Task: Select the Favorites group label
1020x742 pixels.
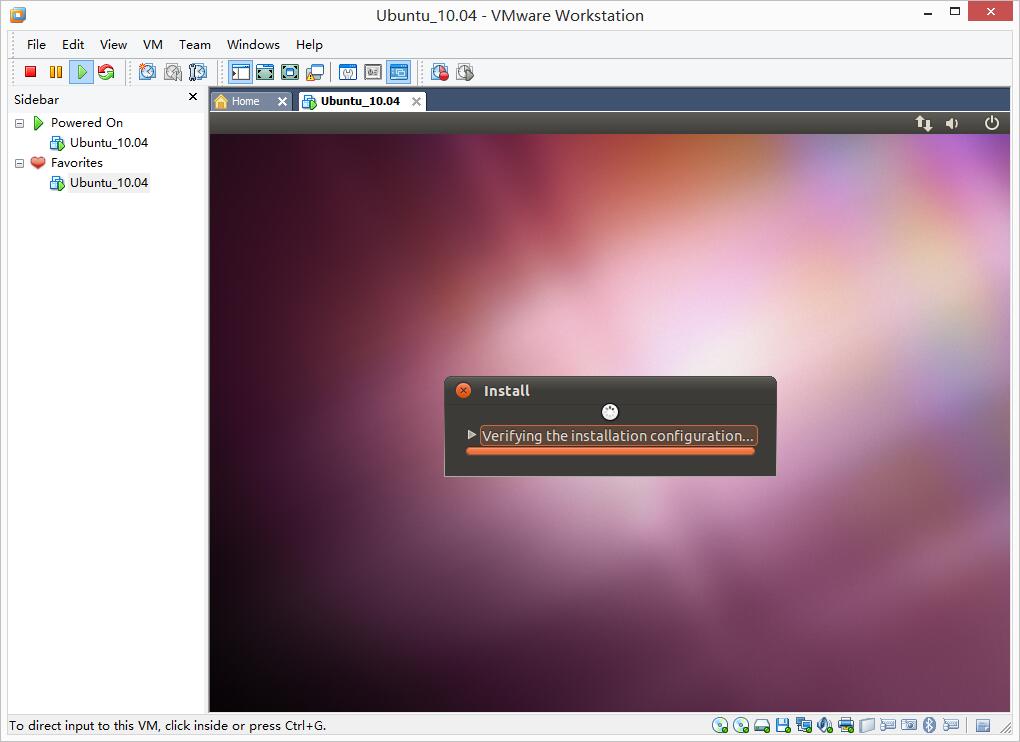Action: pyautogui.click(x=77, y=163)
